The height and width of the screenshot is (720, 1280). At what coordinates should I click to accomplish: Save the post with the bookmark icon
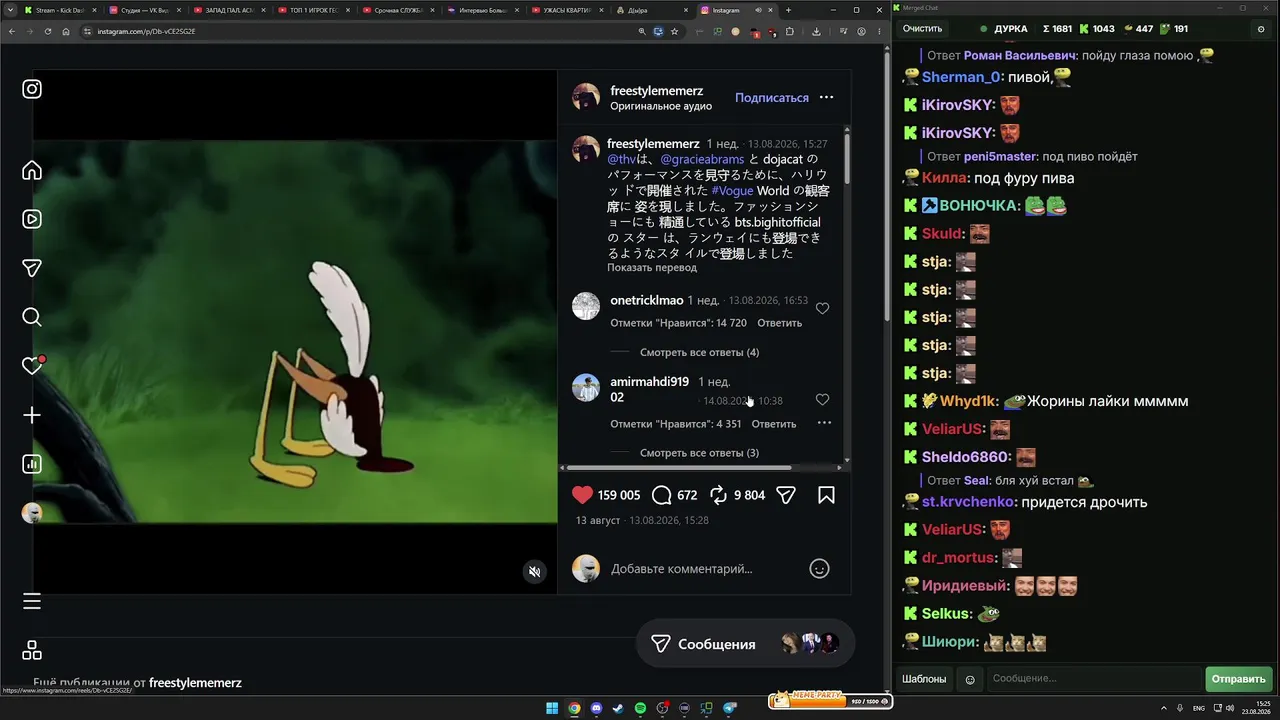(x=827, y=495)
